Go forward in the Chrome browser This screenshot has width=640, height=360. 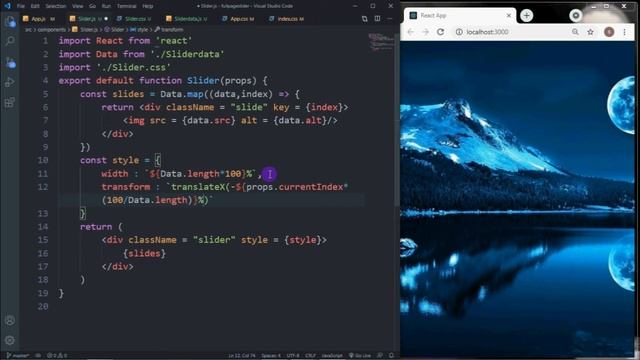click(425, 32)
